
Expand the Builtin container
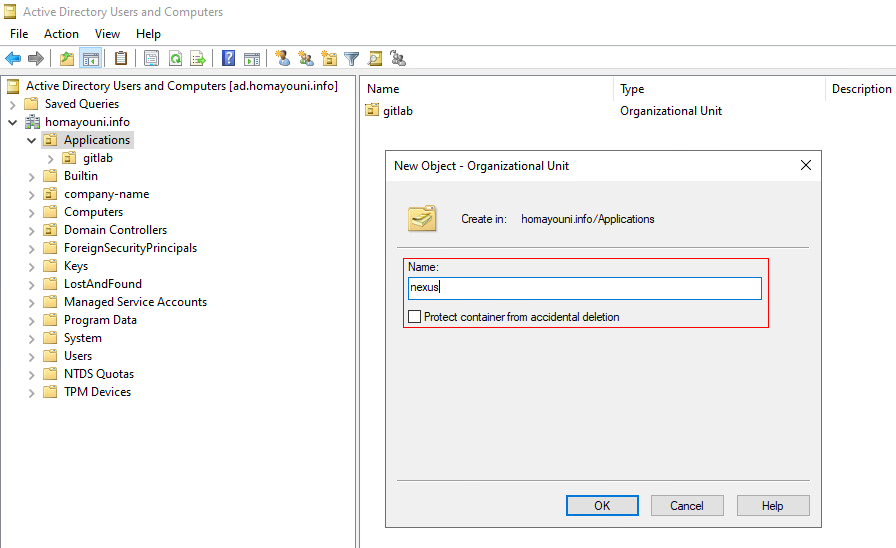point(31,177)
